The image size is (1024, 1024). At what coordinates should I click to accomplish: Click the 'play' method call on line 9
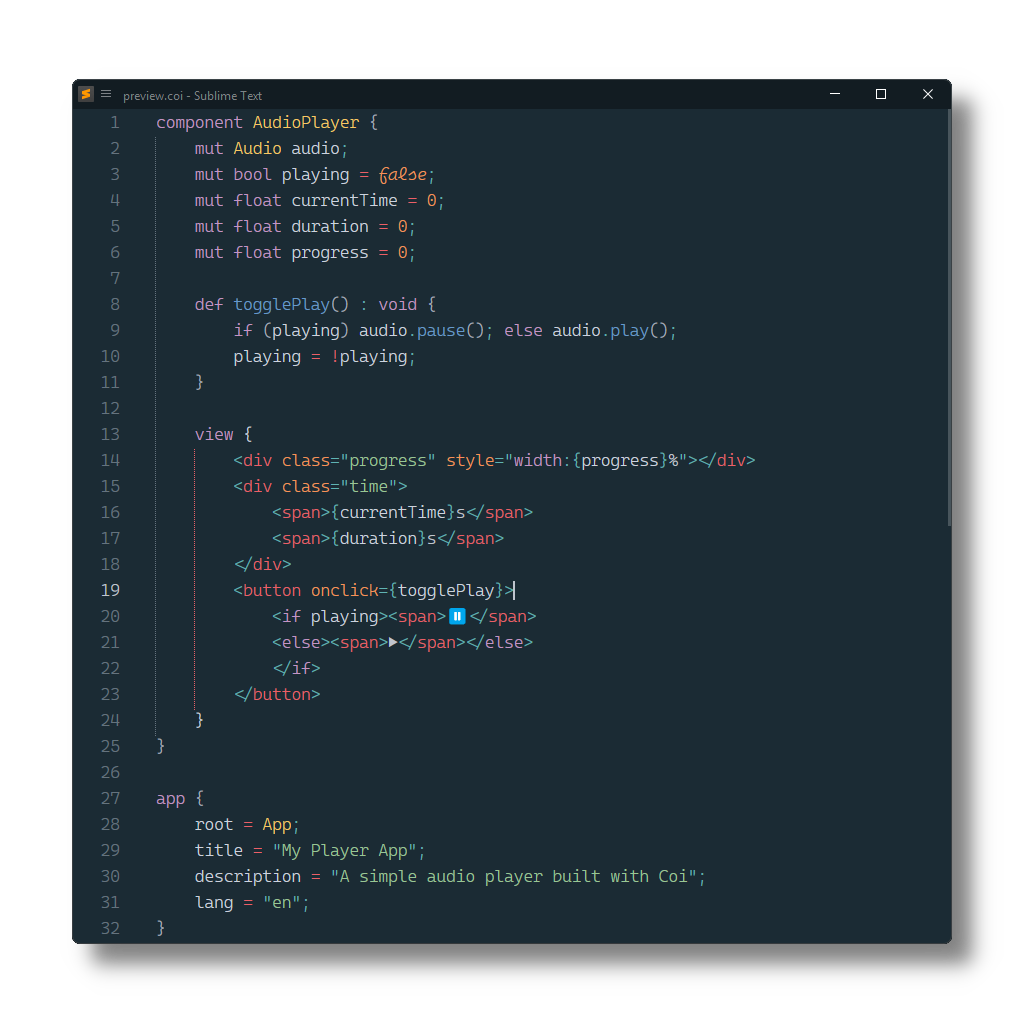click(630, 330)
